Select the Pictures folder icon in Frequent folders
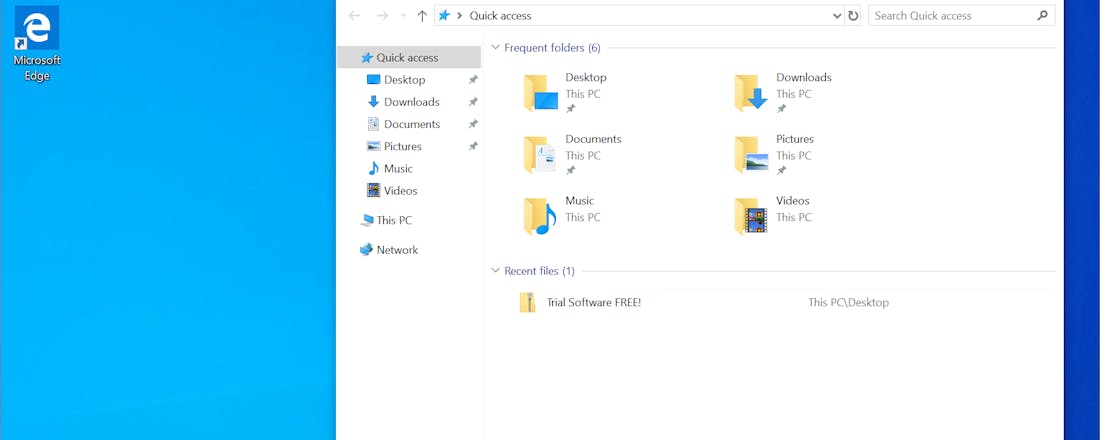The width and height of the screenshot is (1100, 440). click(x=751, y=155)
